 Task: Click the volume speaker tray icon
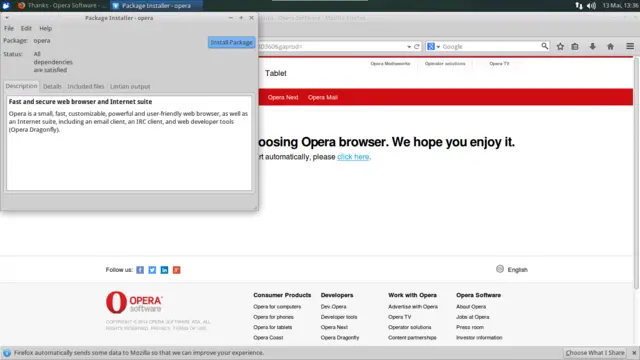(x=591, y=5)
